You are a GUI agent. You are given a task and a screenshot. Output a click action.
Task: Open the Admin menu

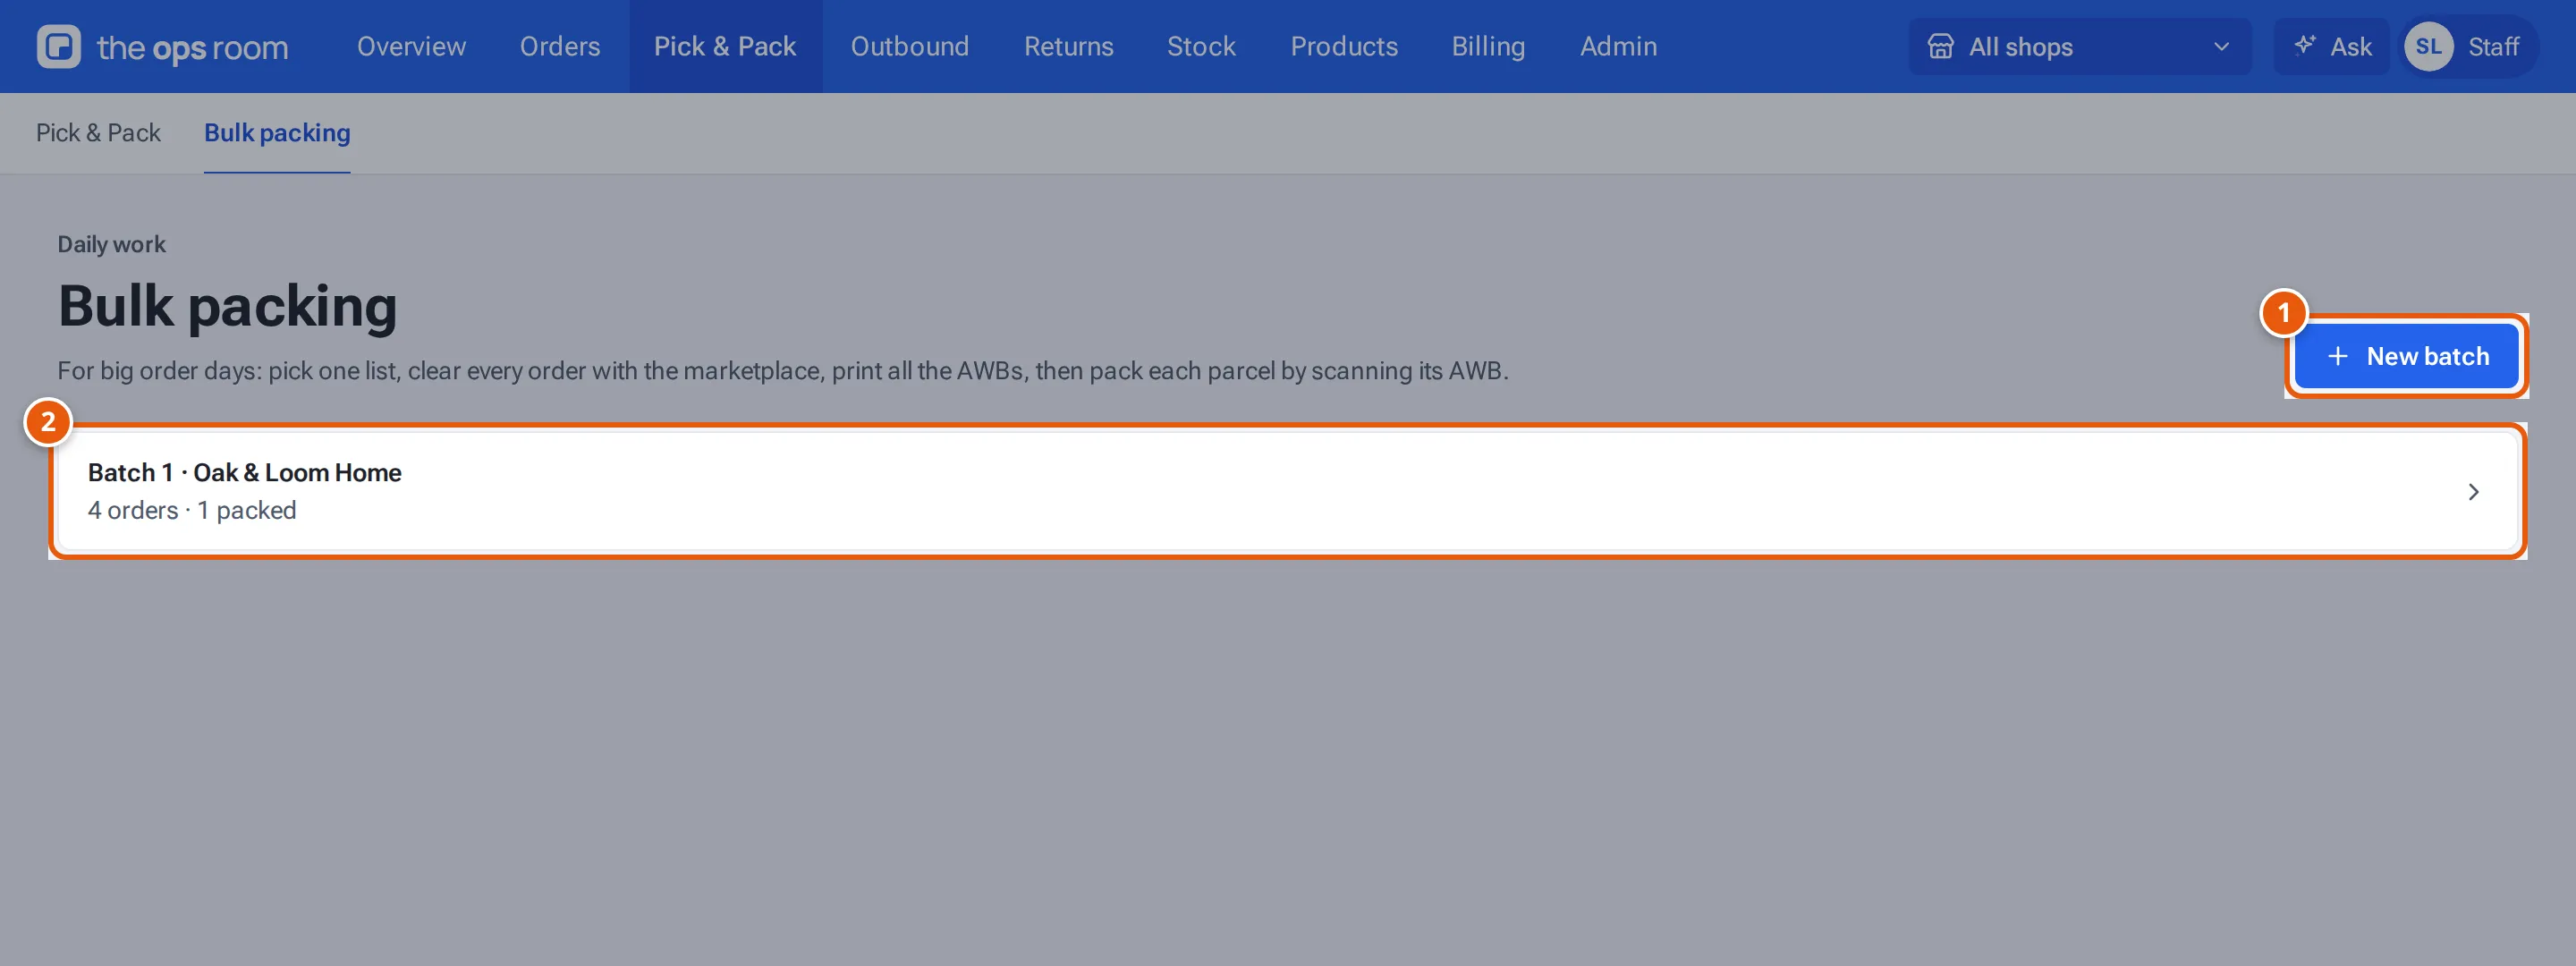click(x=1618, y=46)
